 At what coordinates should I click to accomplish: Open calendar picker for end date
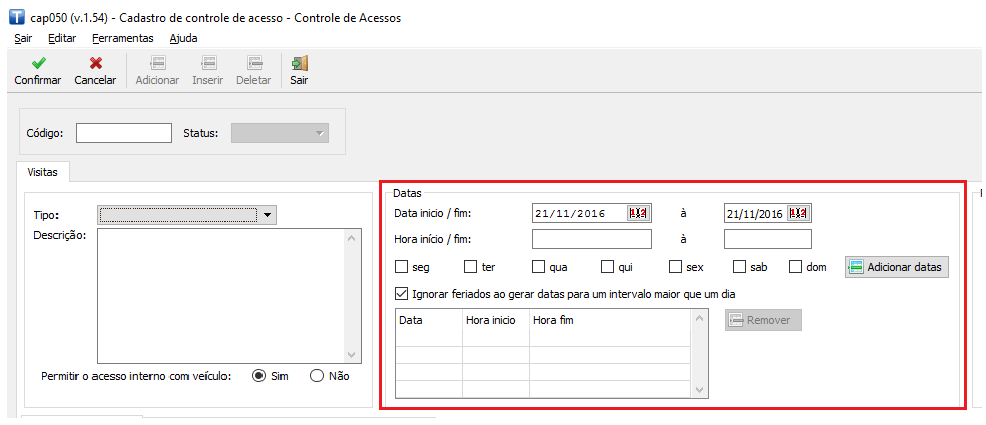[798, 213]
